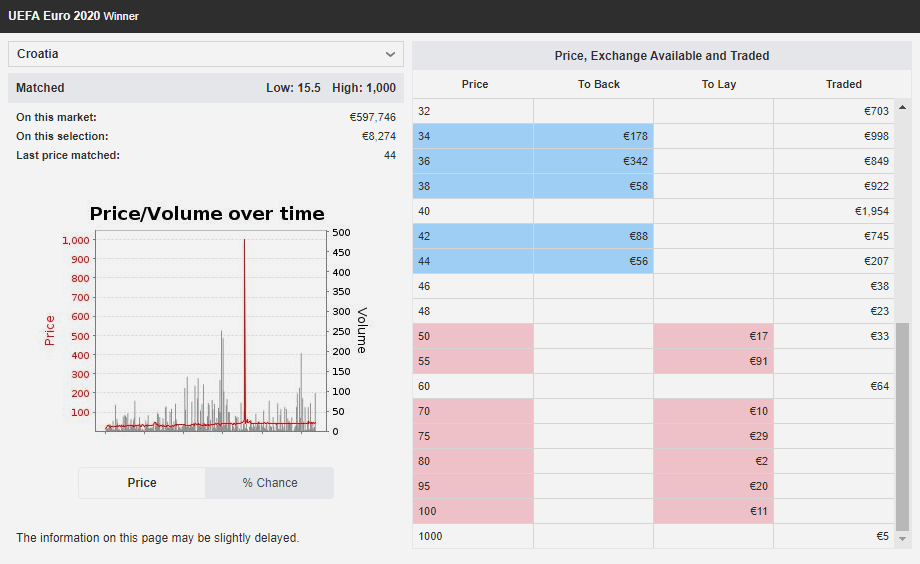
Task: Click the To Back column header
Action: pos(598,85)
